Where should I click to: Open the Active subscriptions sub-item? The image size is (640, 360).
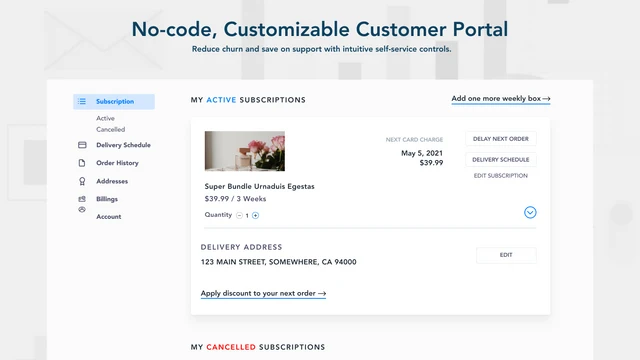click(x=105, y=118)
